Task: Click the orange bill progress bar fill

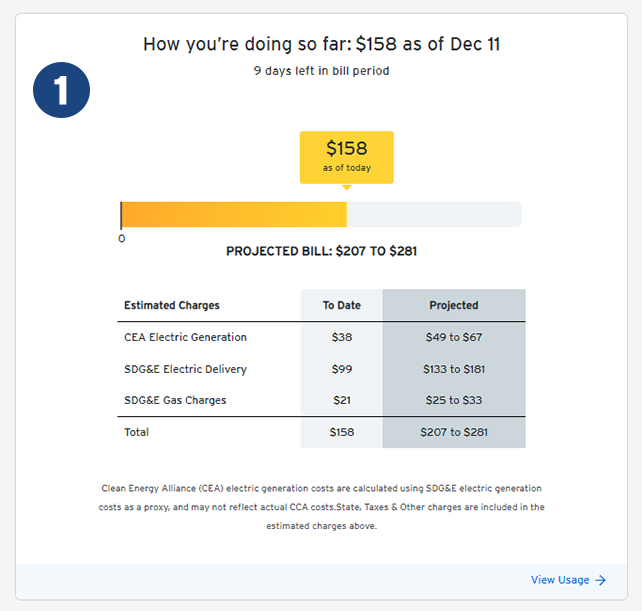Action: coord(234,214)
